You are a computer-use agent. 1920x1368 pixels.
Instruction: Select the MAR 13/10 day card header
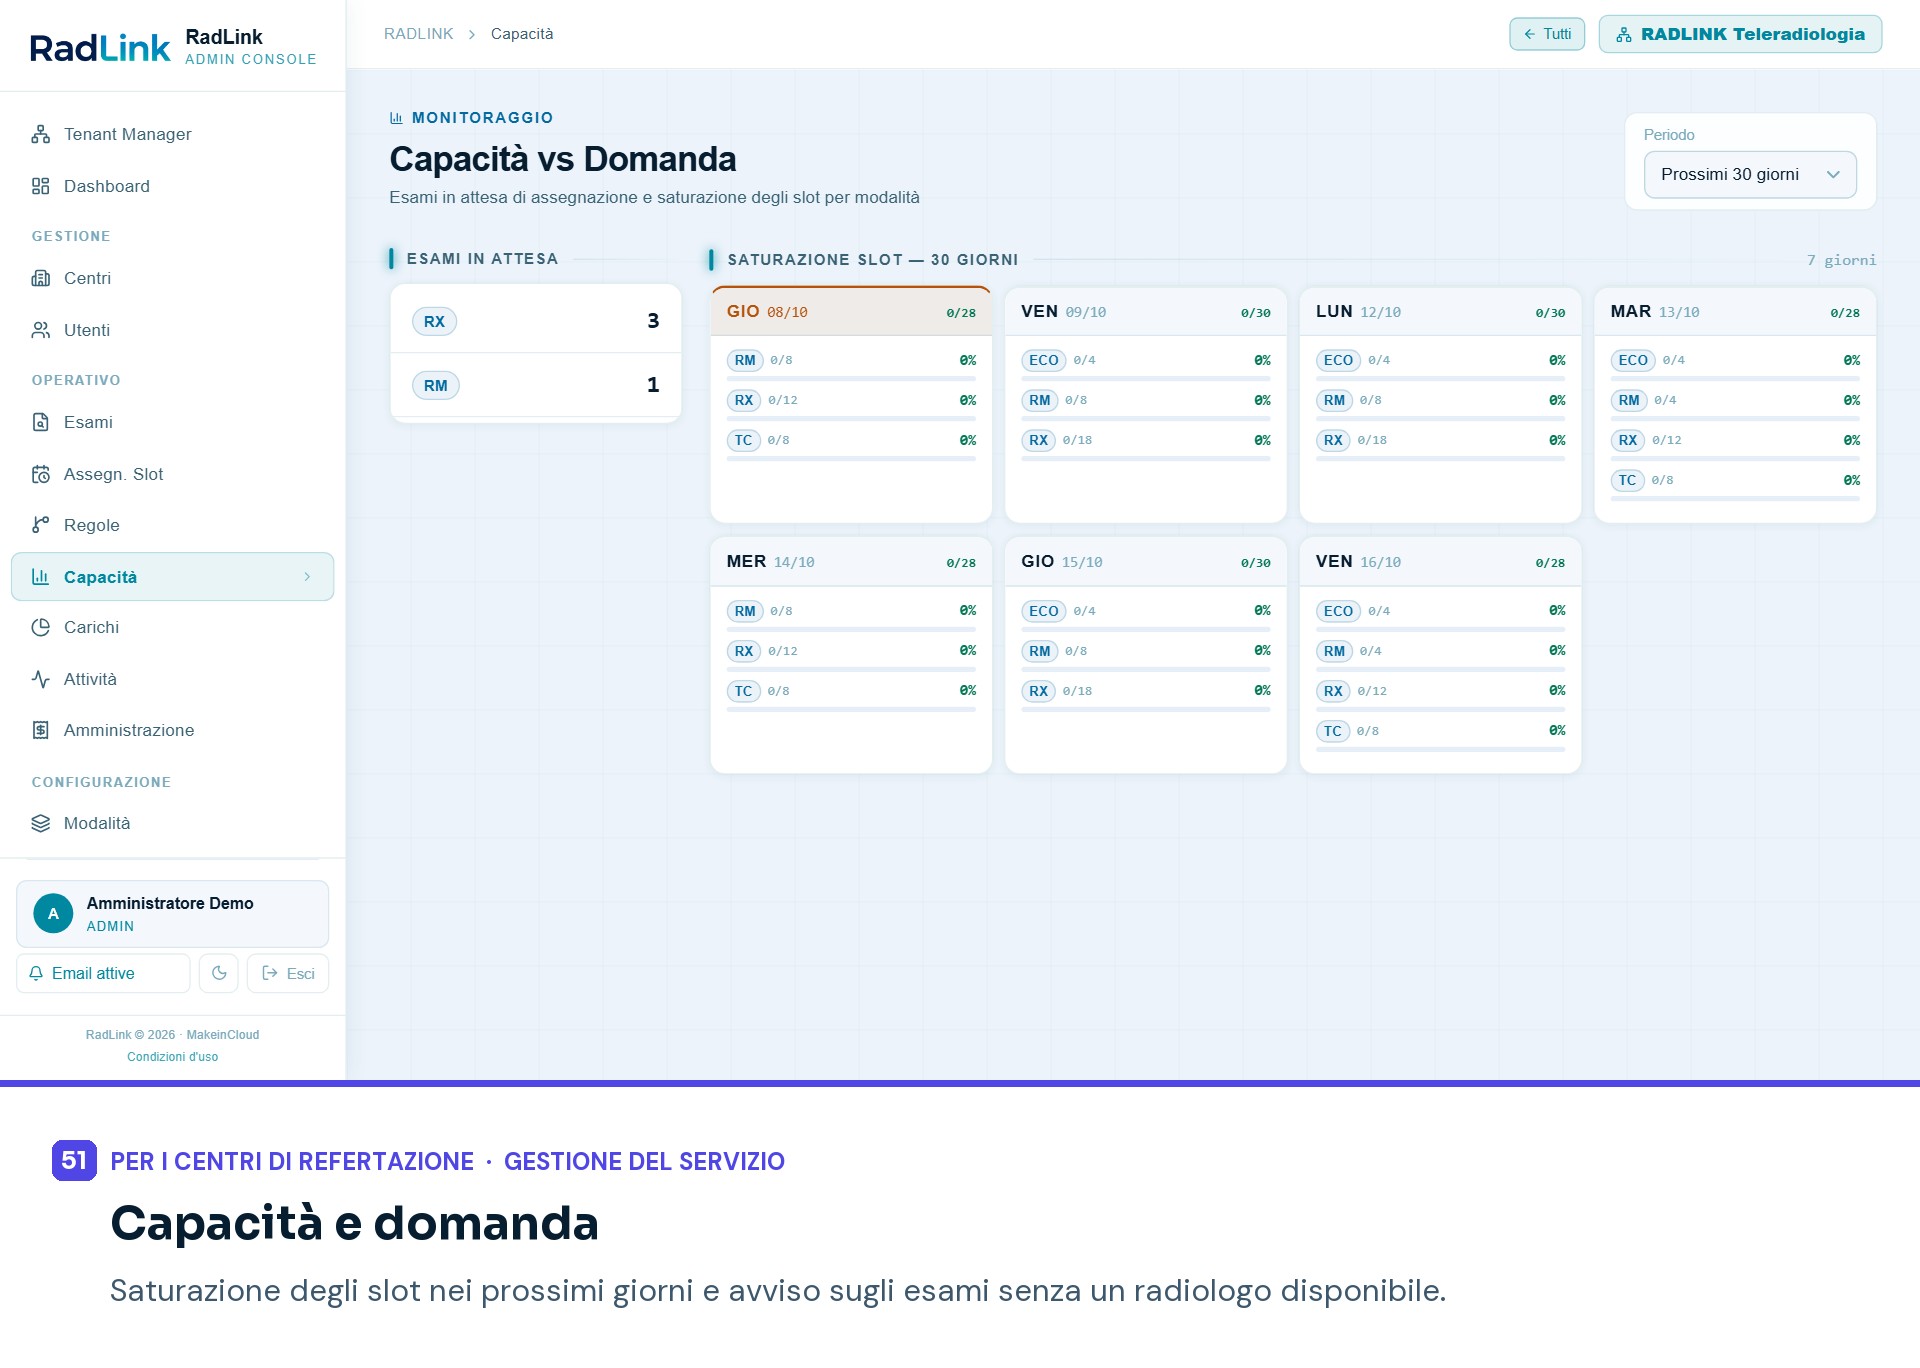click(1735, 312)
